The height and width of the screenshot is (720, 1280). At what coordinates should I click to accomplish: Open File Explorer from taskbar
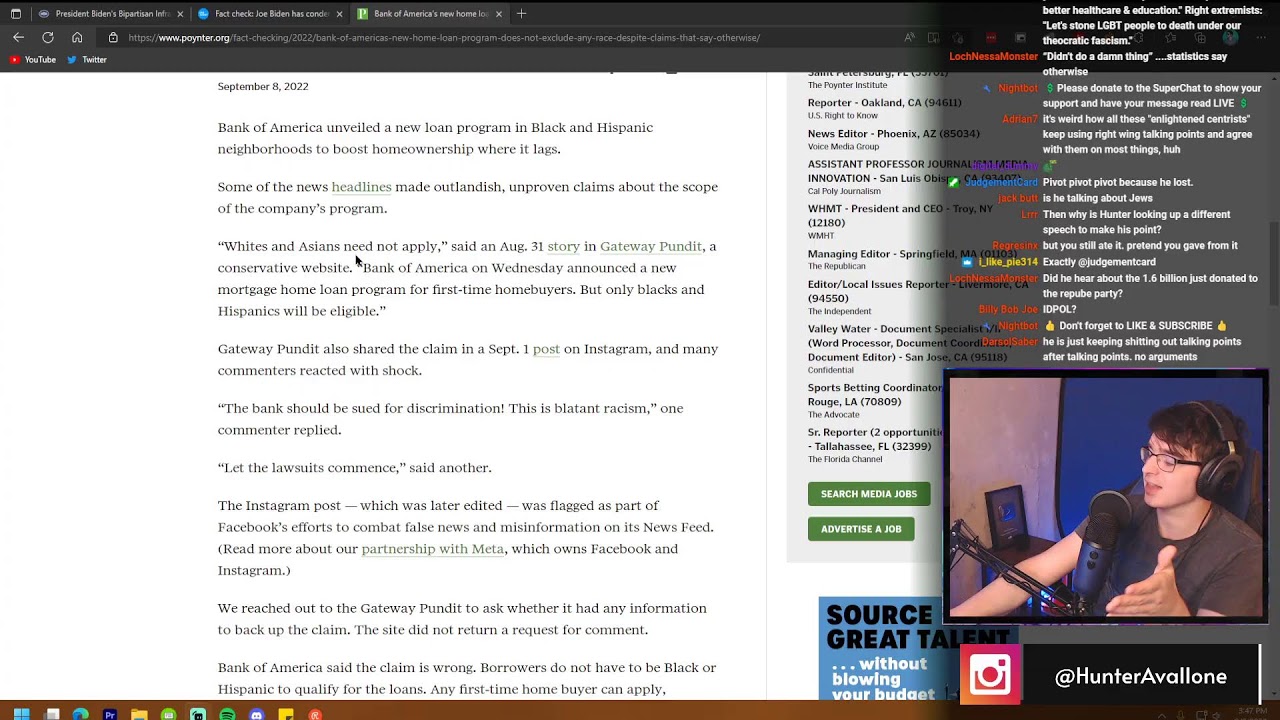(139, 714)
